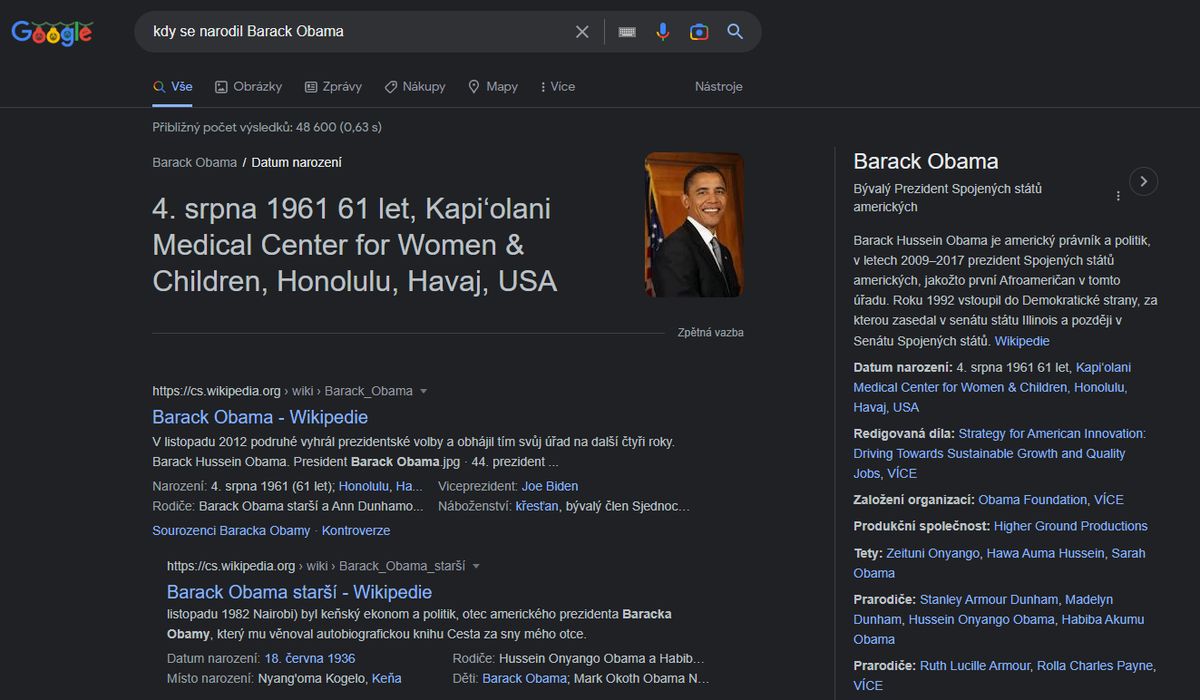Click Barack Obama knowledge panel title
Screen dimensions: 1200x700
click(926, 161)
